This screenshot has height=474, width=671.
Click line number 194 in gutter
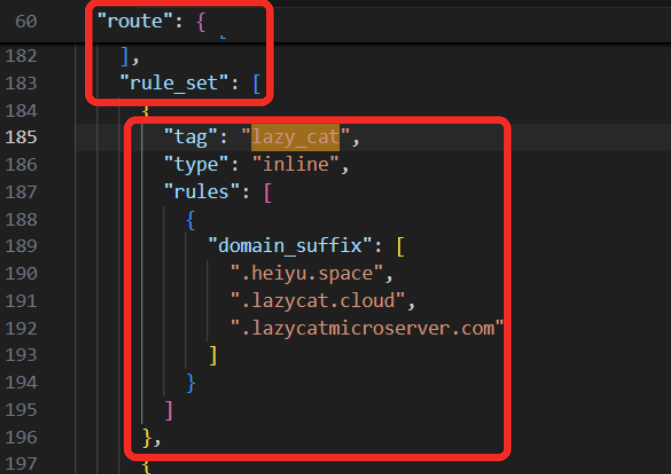pos(21,383)
